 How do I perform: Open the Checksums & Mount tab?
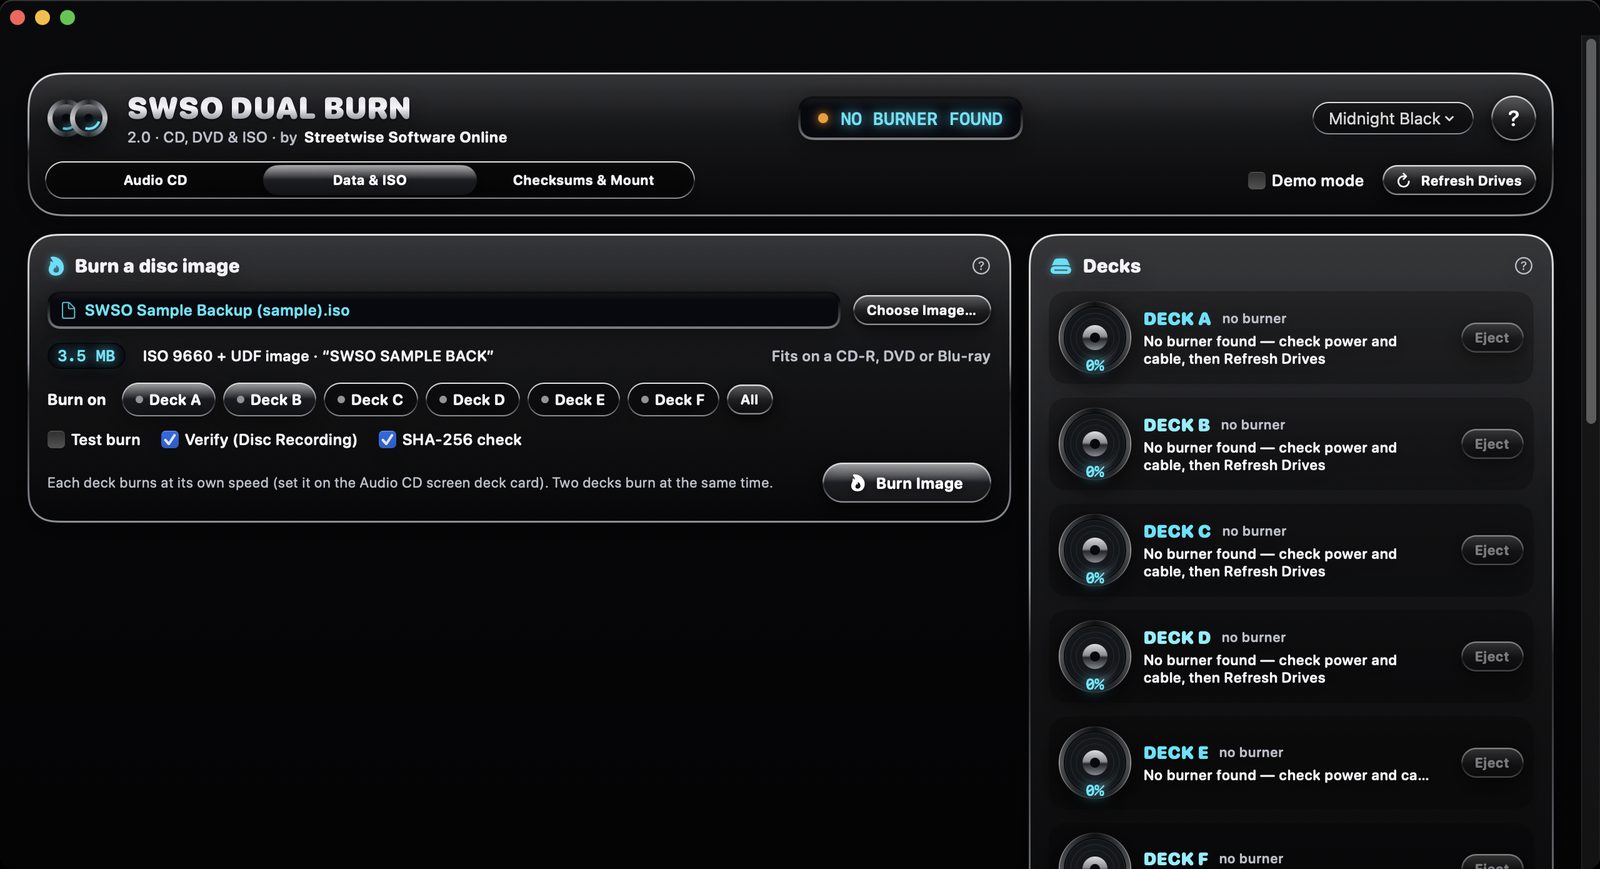pos(583,180)
